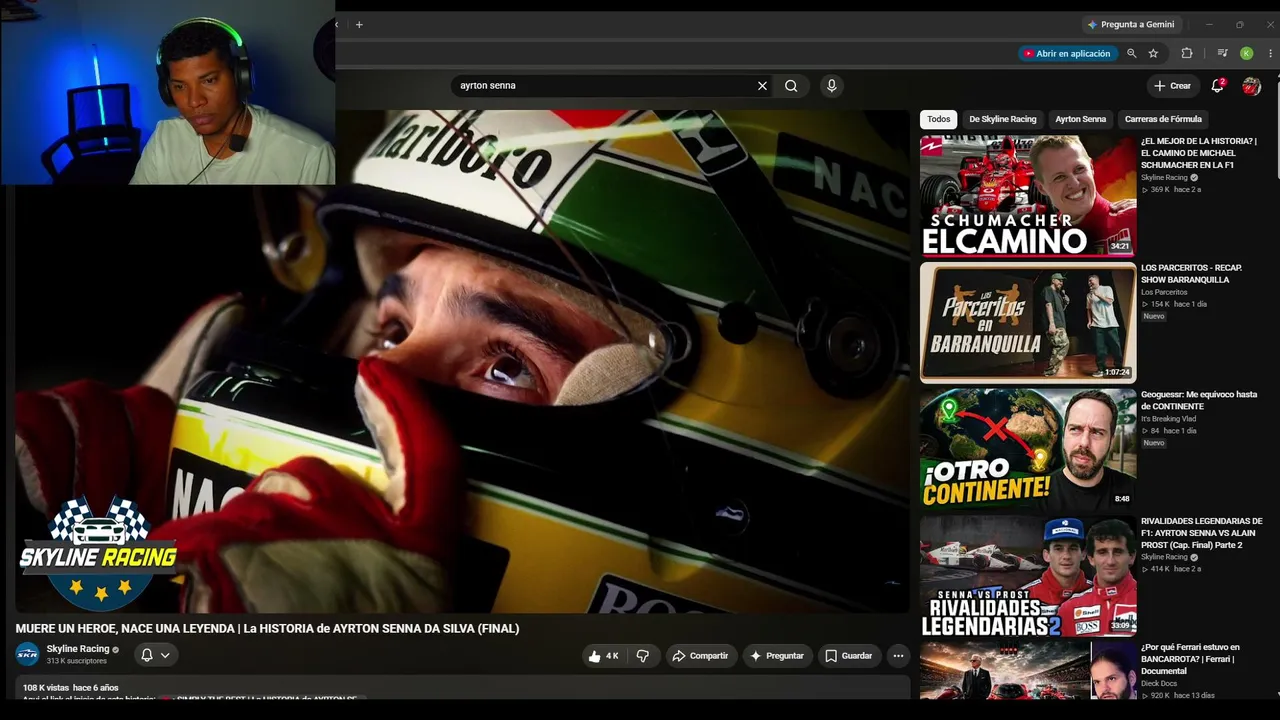Viewport: 1280px width, 720px height.
Task: Open the YouTube account avatar menu
Action: coord(1251,86)
